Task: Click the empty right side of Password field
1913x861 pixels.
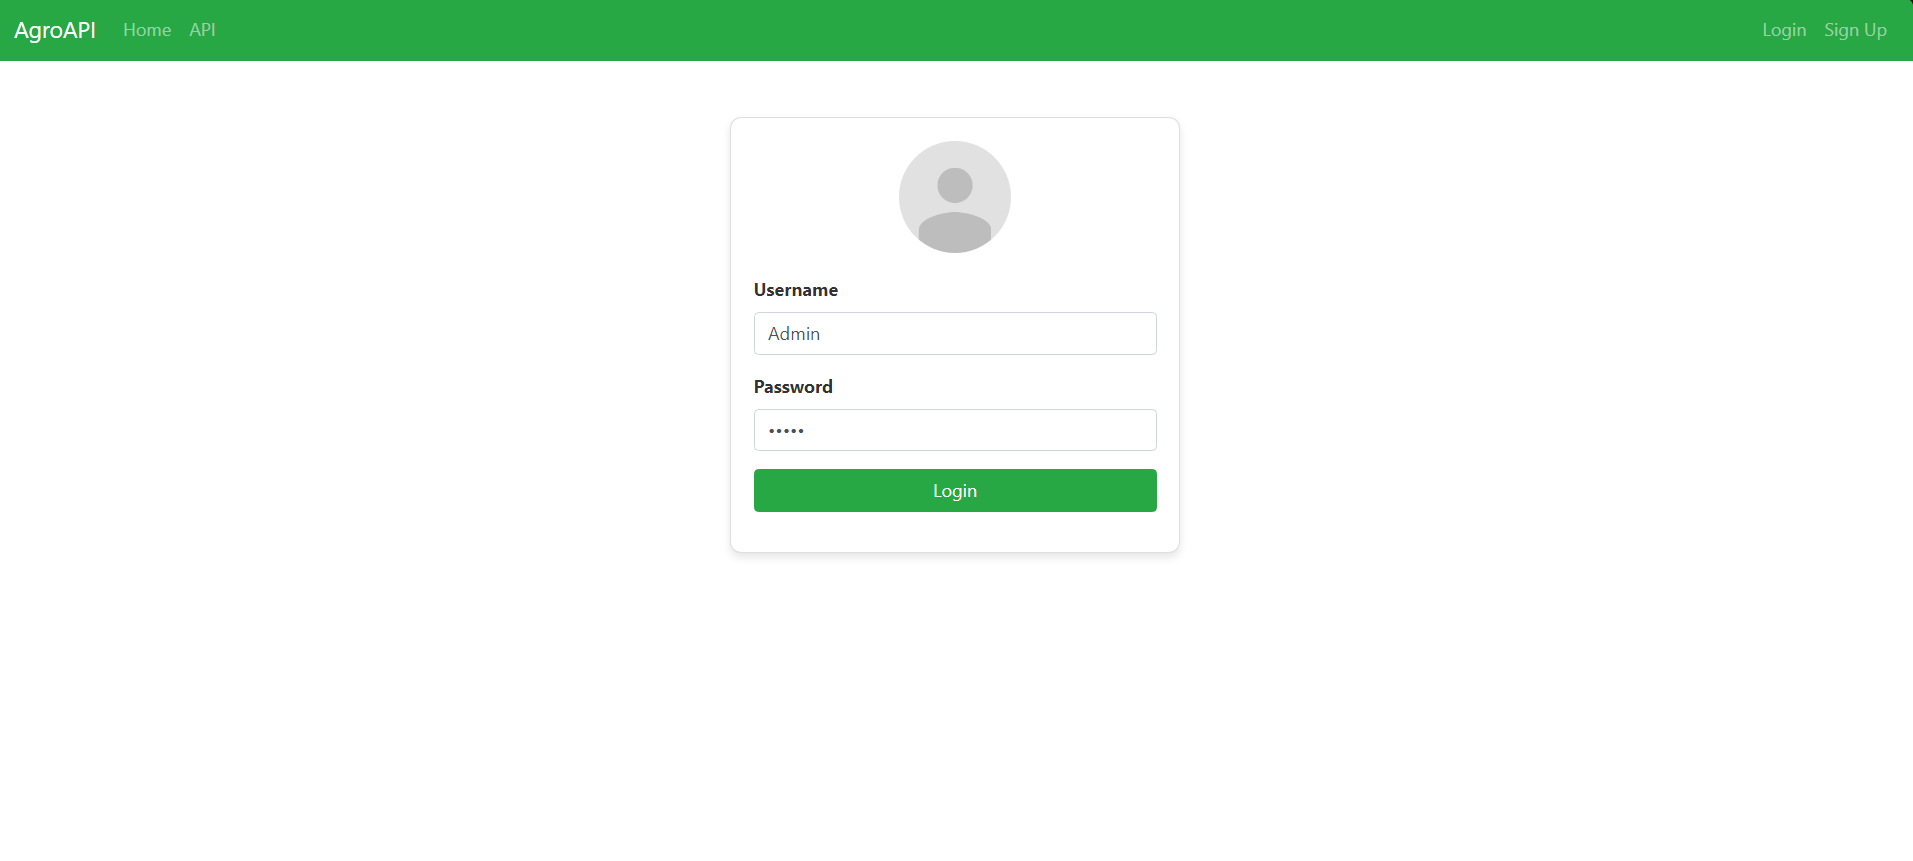Action: [x=1050, y=430]
